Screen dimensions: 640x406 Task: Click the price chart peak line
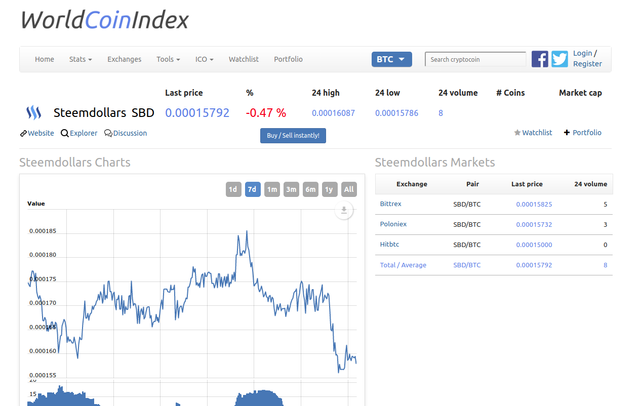click(x=247, y=232)
